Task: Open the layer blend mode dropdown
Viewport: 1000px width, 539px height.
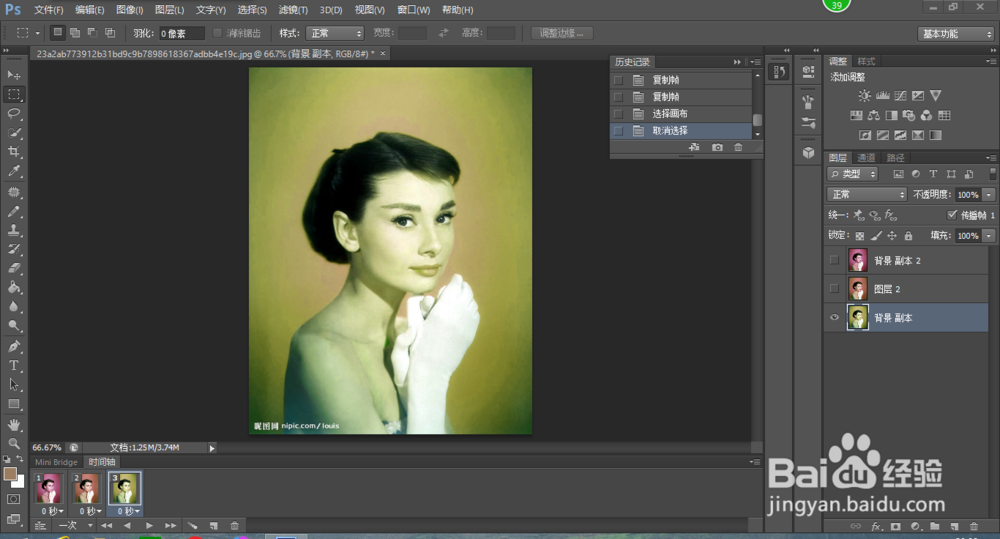Action: tap(866, 194)
